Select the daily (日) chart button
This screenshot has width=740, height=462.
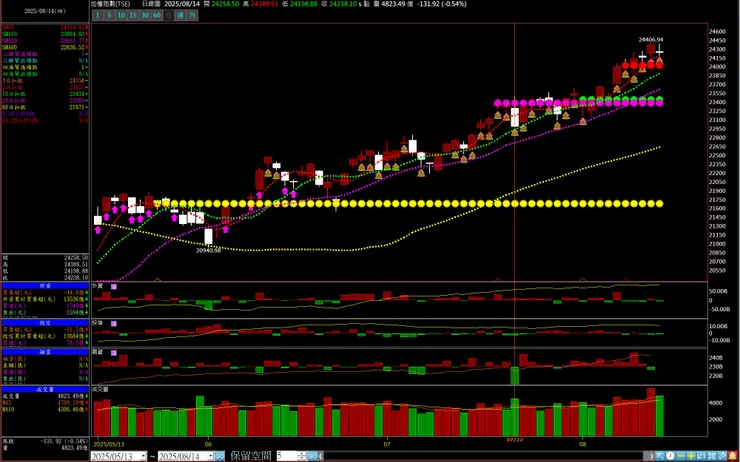pos(168,15)
